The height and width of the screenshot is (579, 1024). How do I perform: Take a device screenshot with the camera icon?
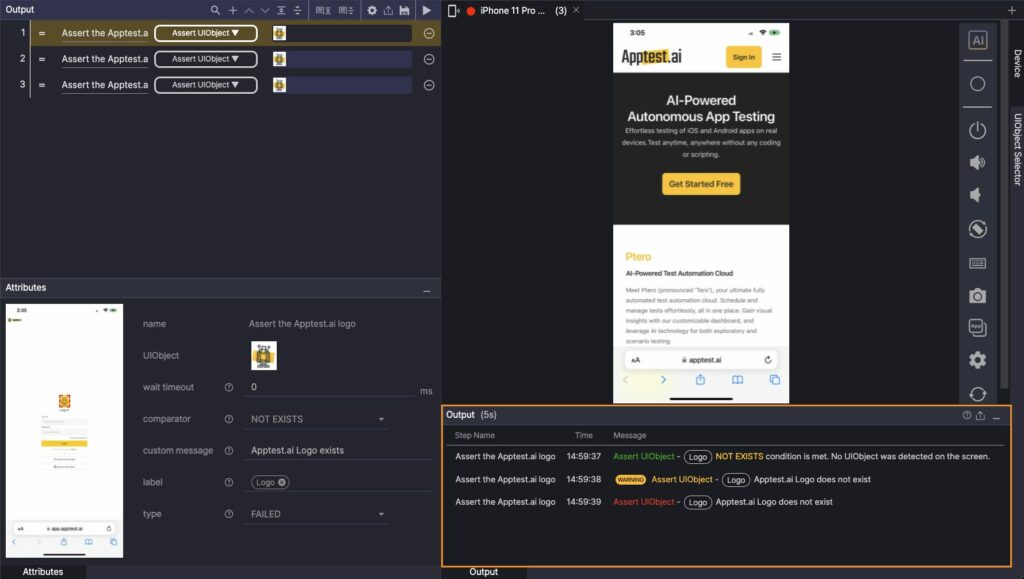[977, 296]
